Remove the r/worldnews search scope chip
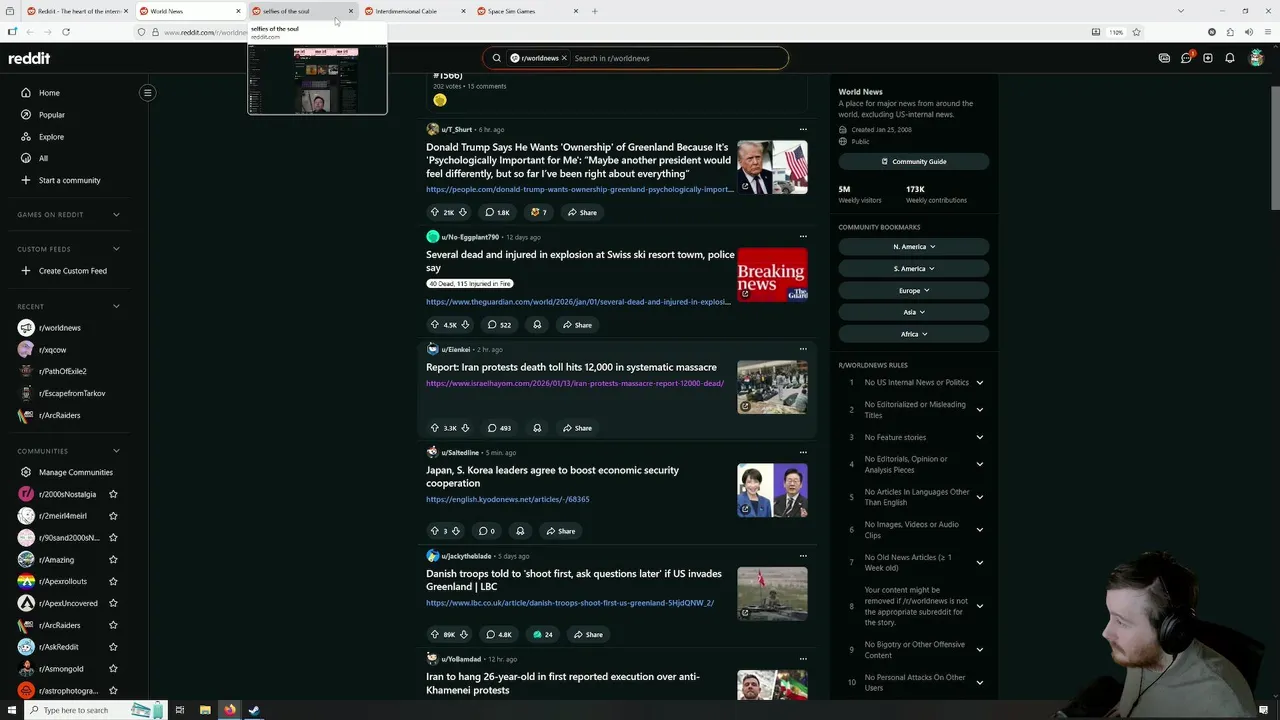1280x720 pixels. [564, 58]
